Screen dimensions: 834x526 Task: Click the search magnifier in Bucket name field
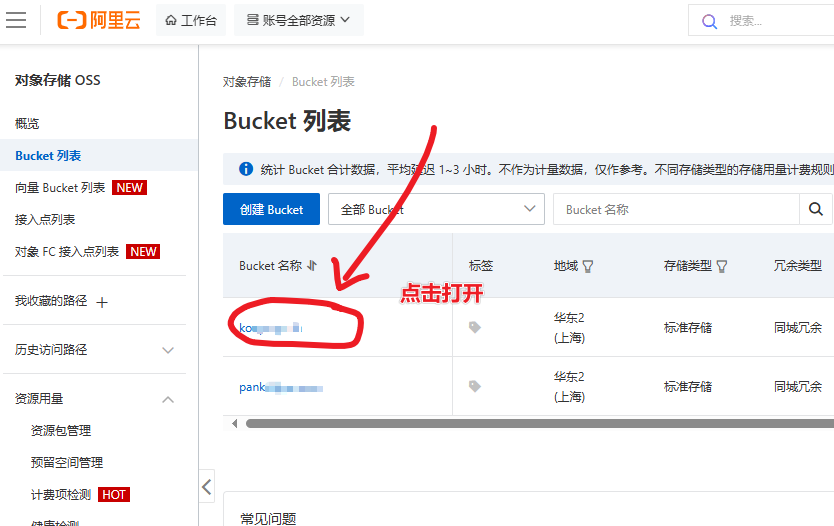coord(816,209)
